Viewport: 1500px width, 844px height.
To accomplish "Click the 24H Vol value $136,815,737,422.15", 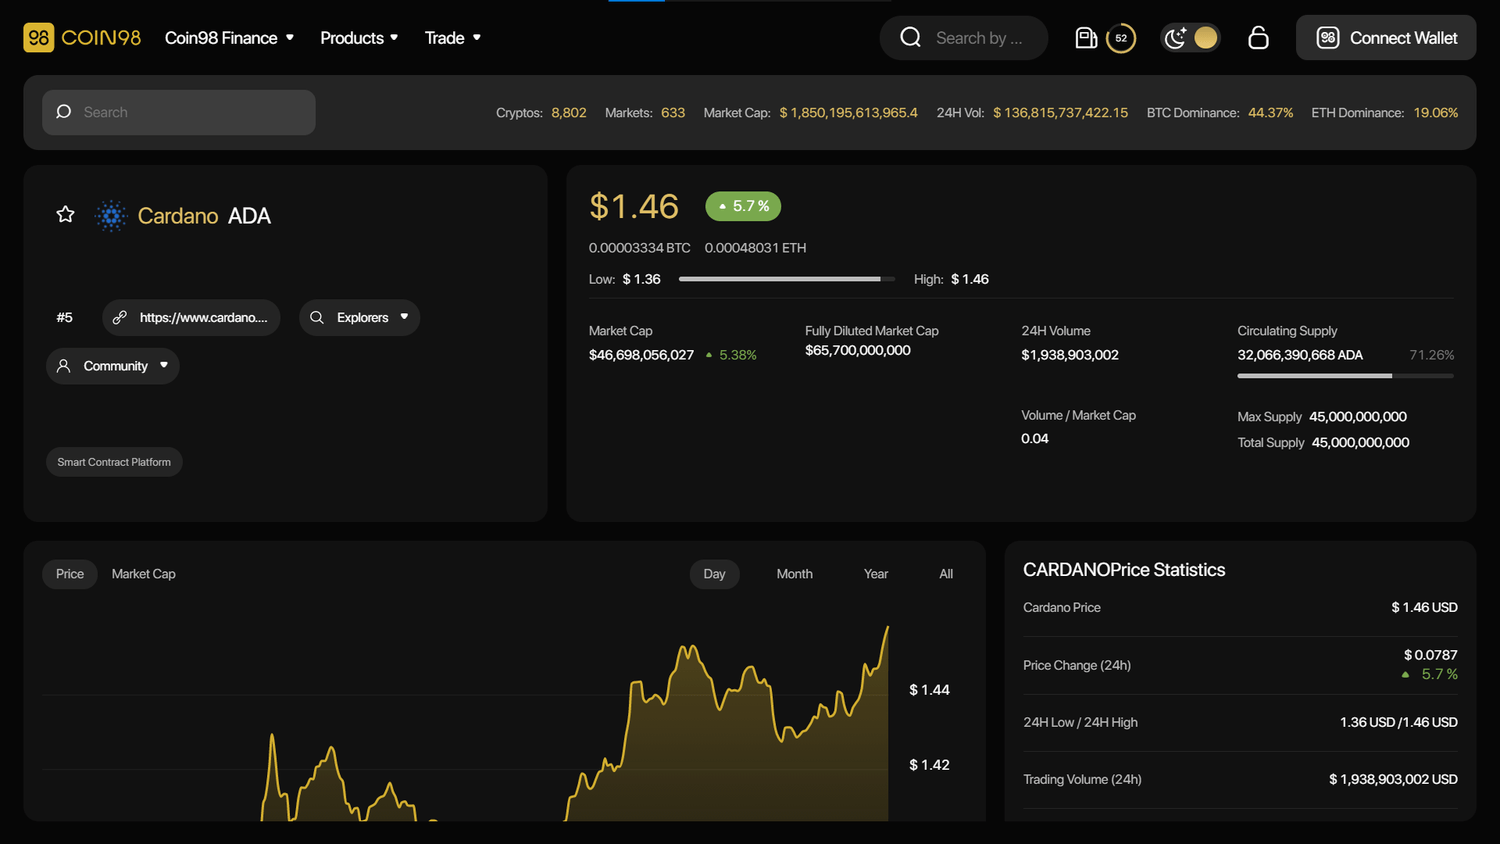I will pyautogui.click(x=1060, y=113).
